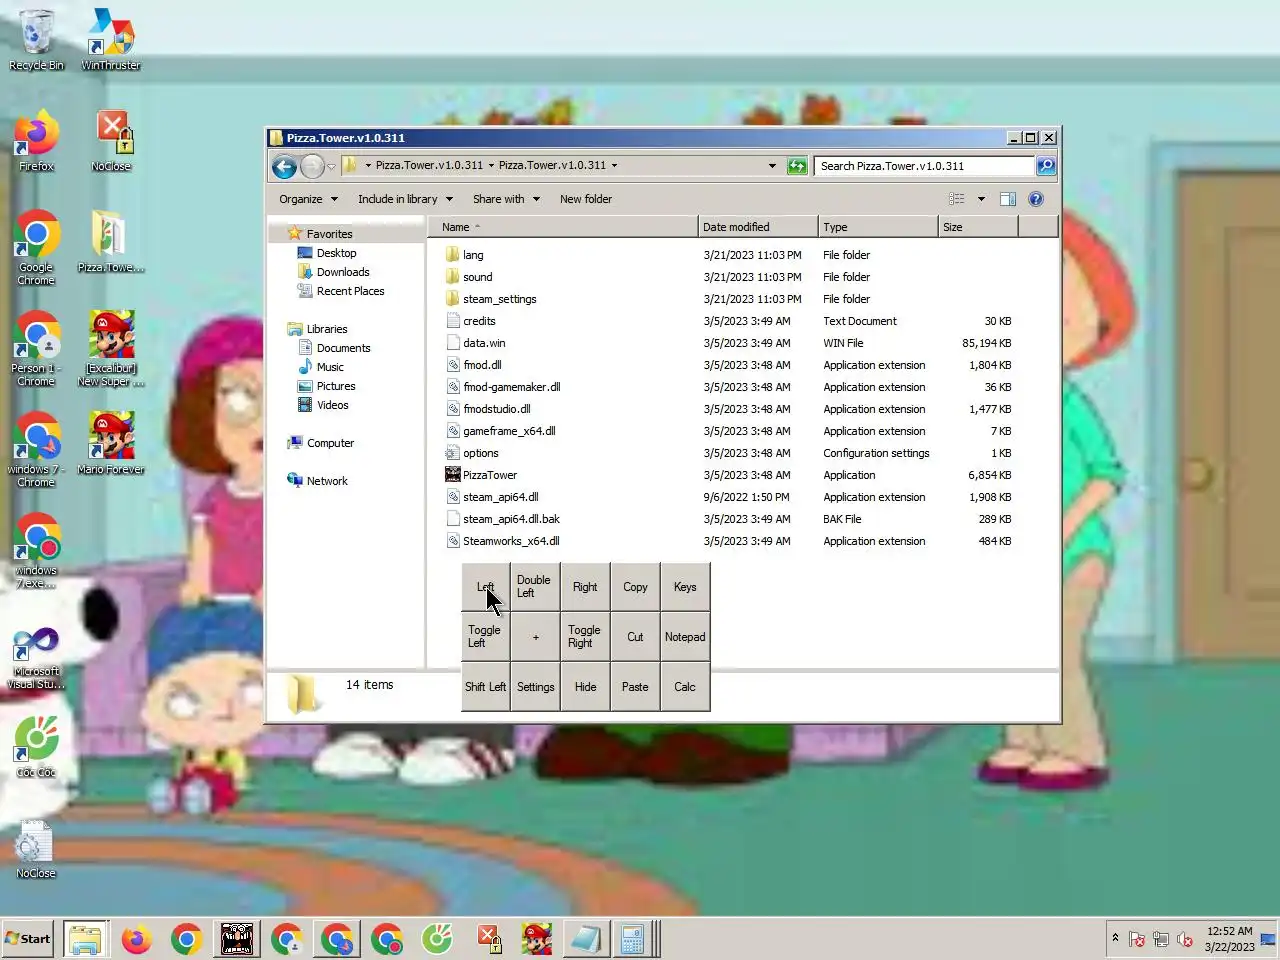
Task: Click the Show preview pane icon
Action: click(1008, 199)
